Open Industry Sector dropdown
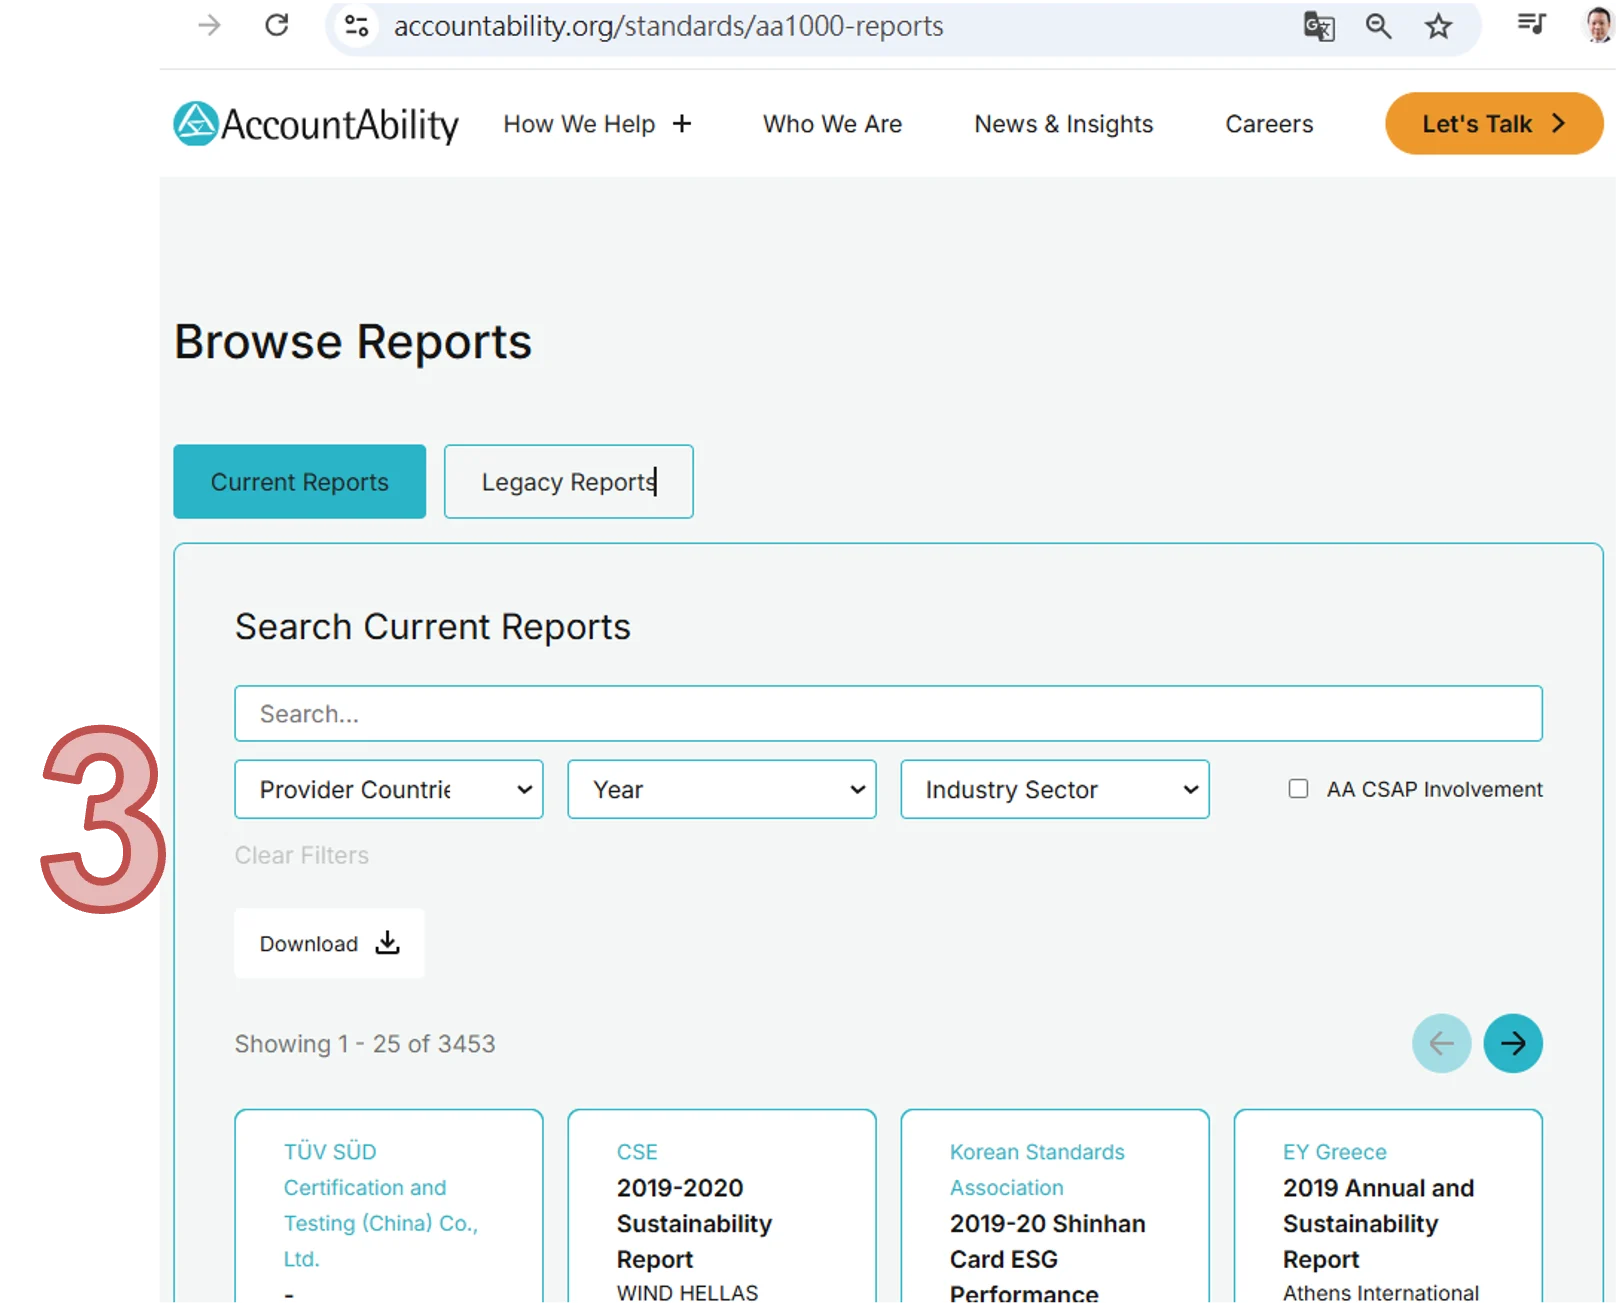Viewport: 1617px width, 1306px height. coord(1054,789)
